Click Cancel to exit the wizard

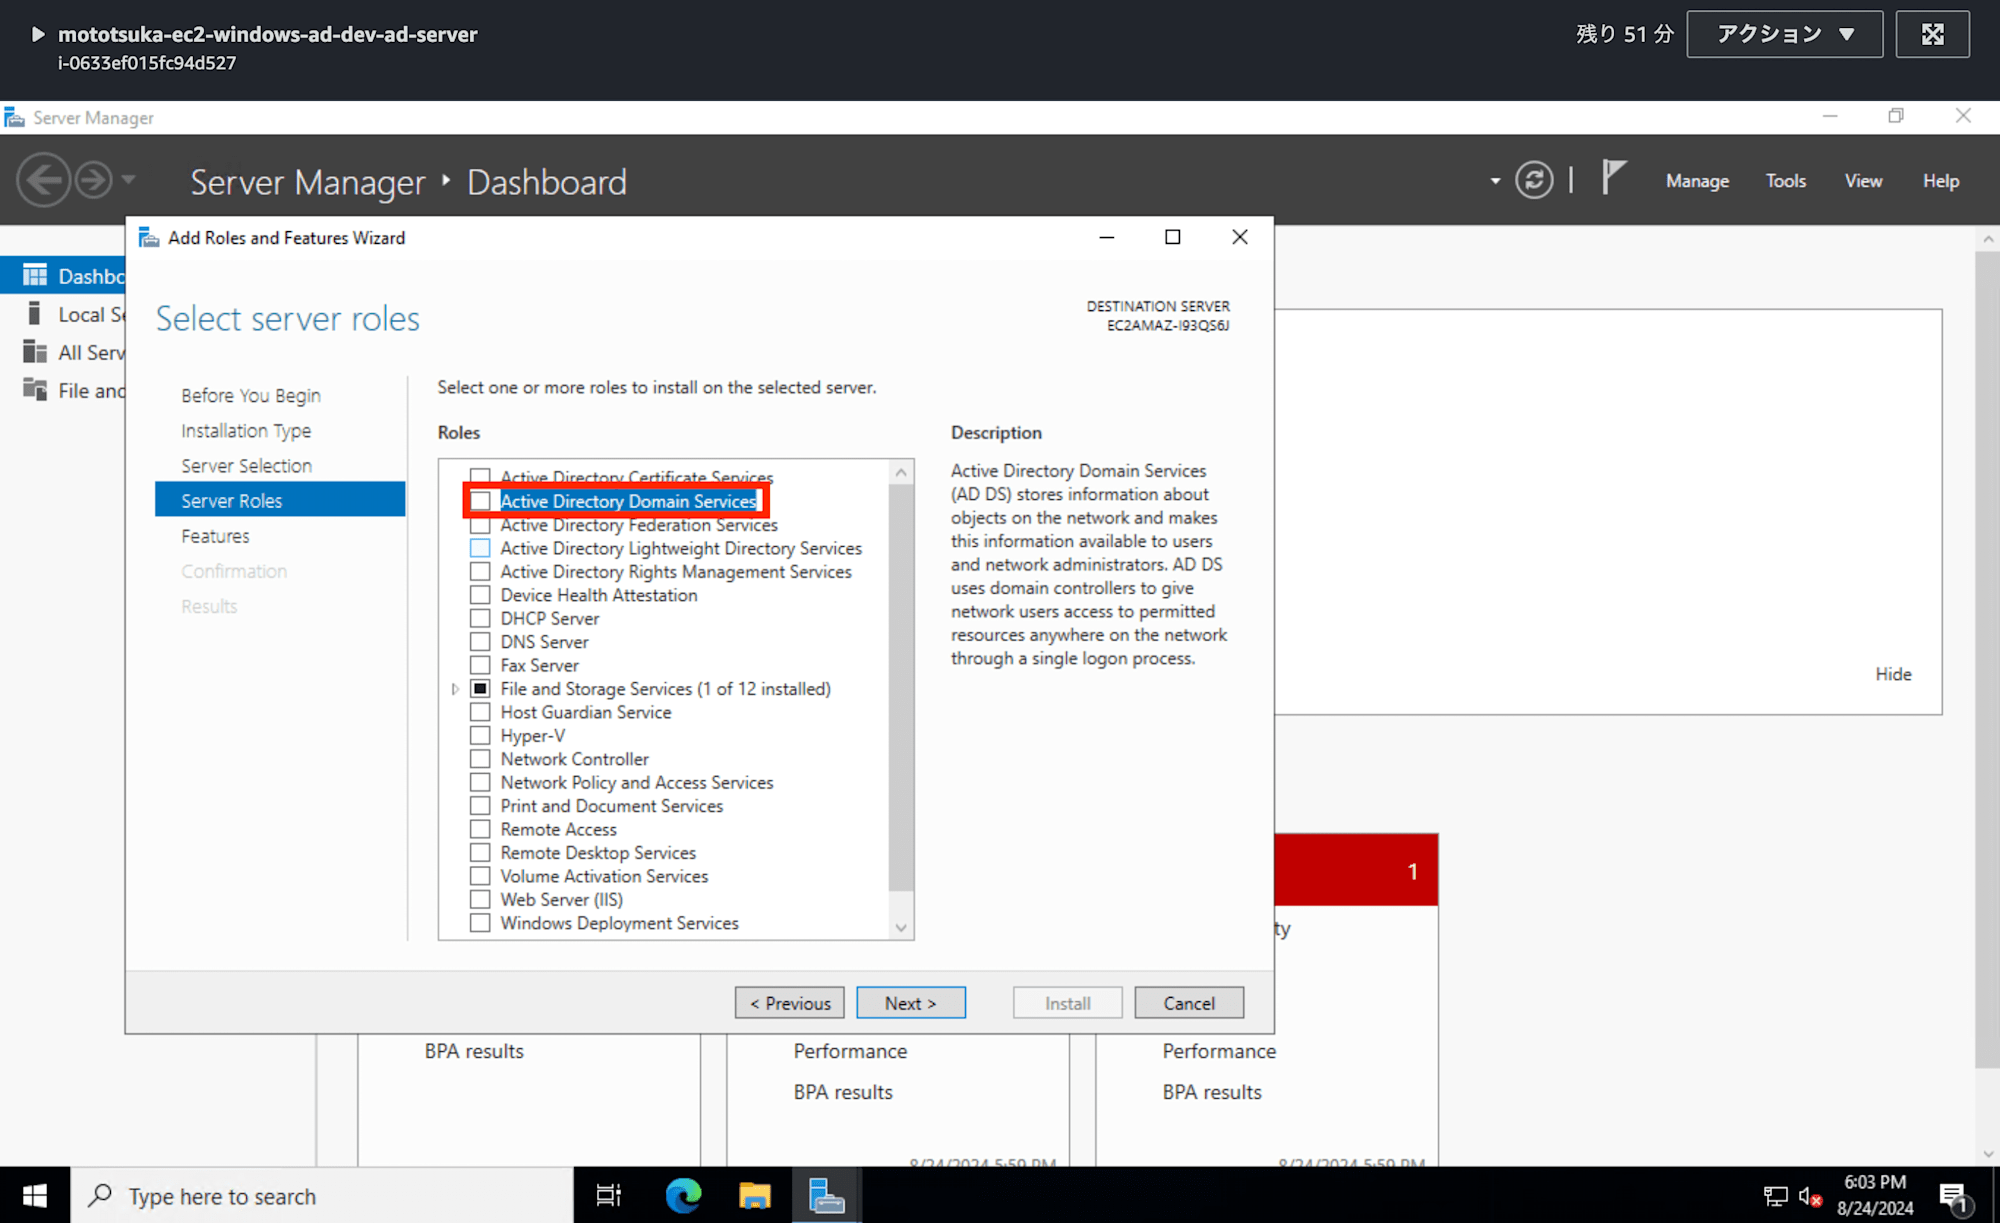point(1189,1003)
